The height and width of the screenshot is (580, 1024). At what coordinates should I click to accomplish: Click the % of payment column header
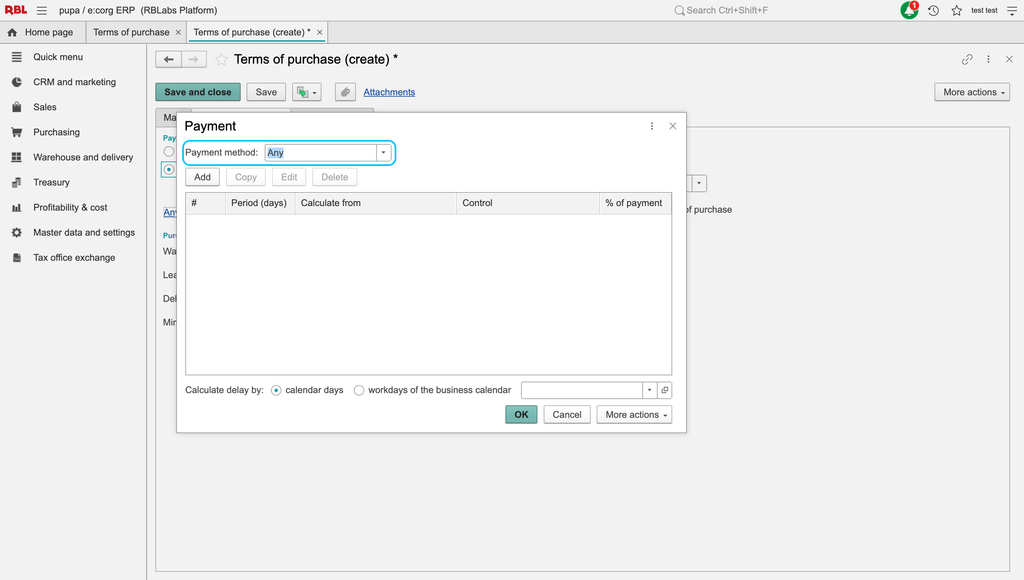click(635, 203)
